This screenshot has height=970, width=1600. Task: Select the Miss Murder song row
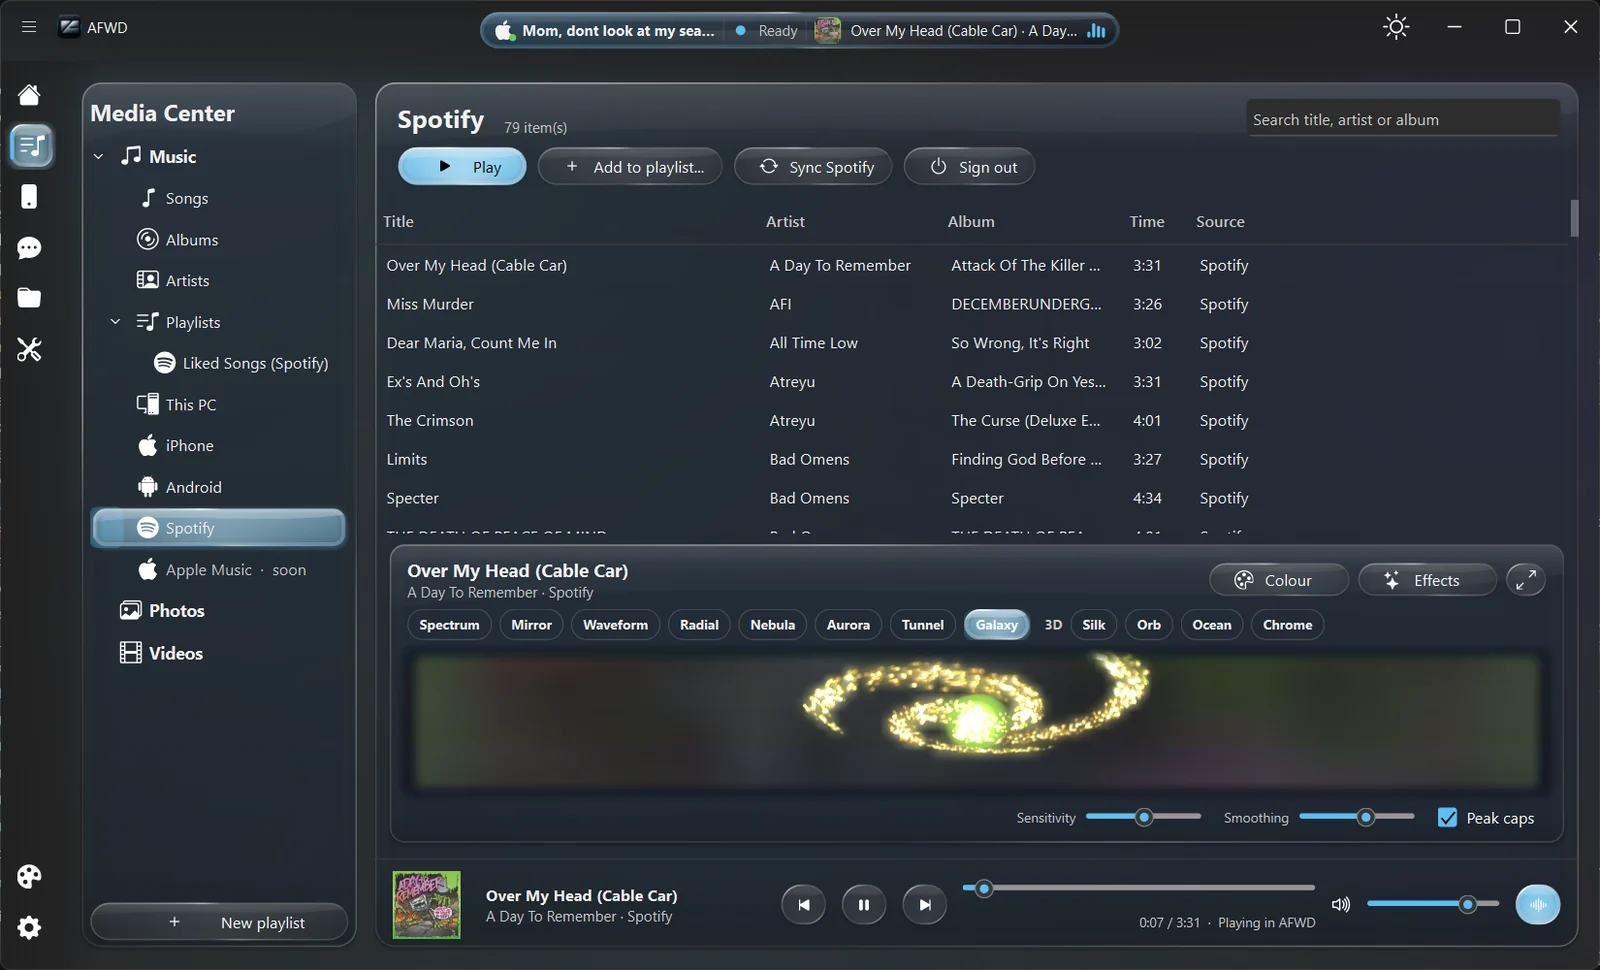970,304
